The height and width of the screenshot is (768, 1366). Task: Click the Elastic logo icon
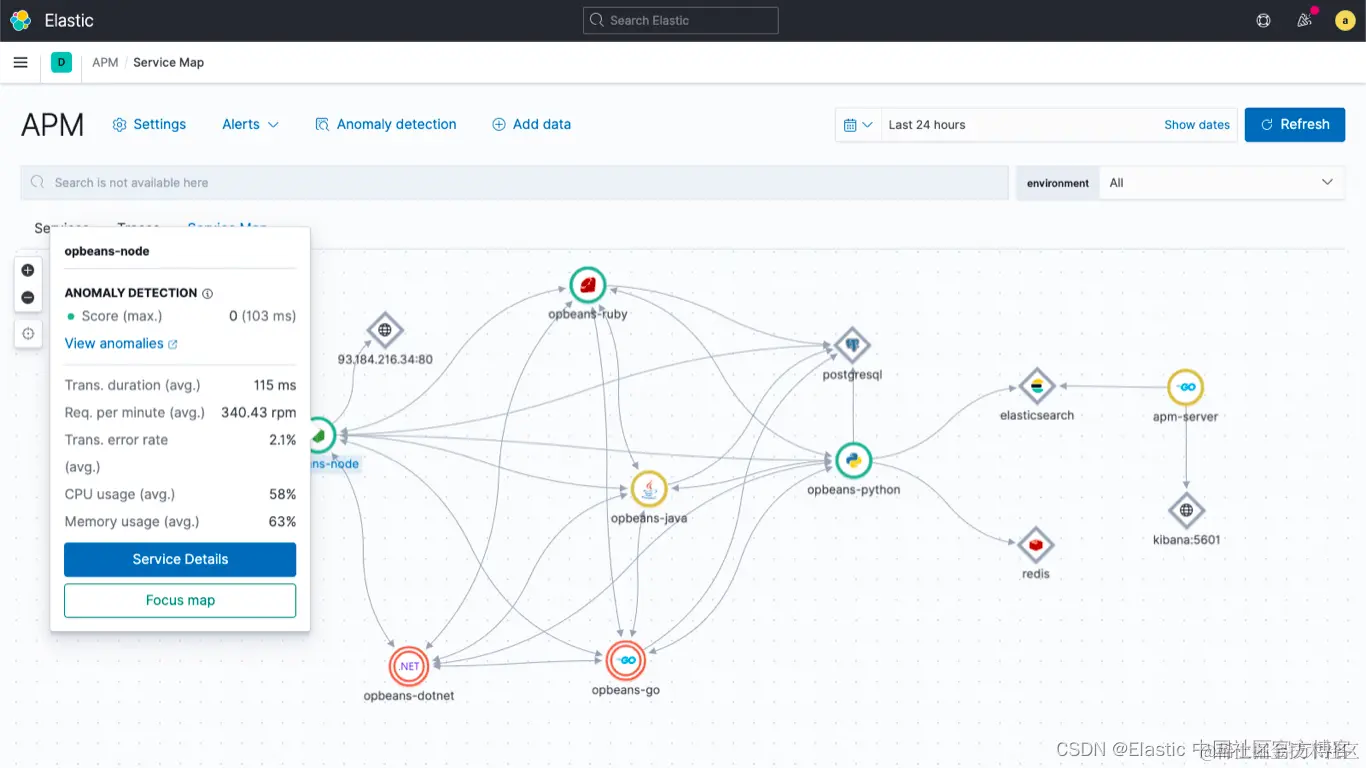[x=20, y=20]
